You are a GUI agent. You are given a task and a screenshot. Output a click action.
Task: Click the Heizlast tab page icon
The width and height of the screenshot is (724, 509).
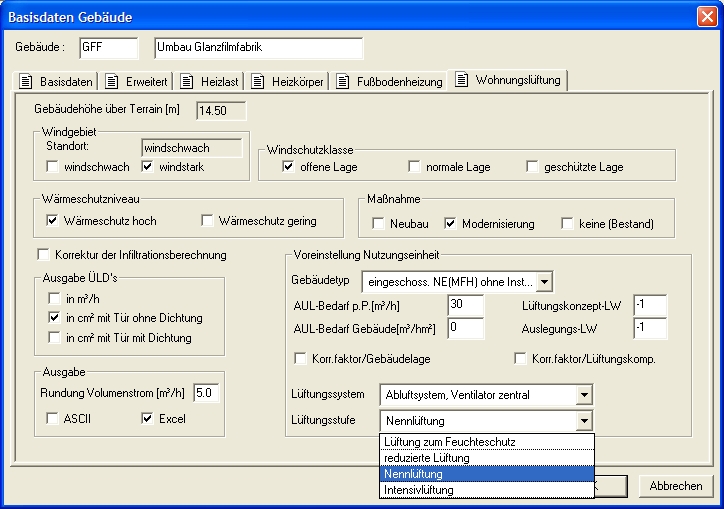(x=188, y=81)
